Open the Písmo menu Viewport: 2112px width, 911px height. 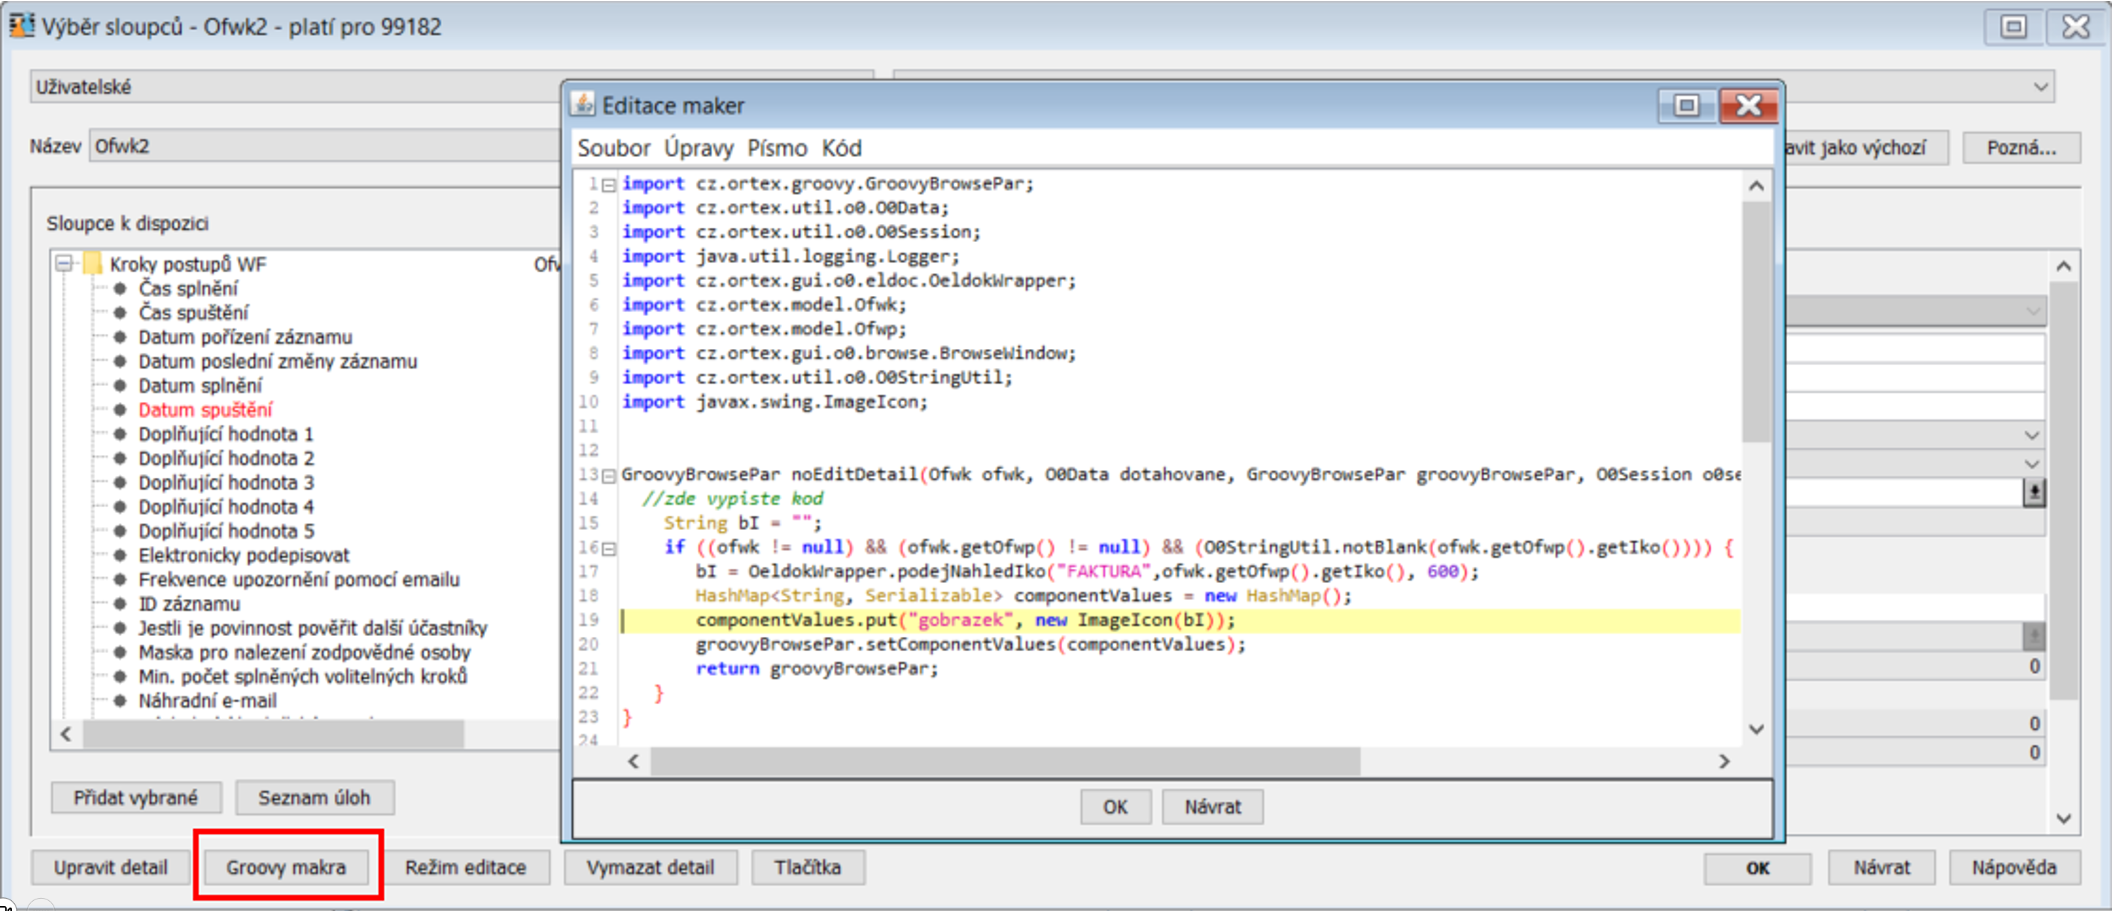(777, 148)
